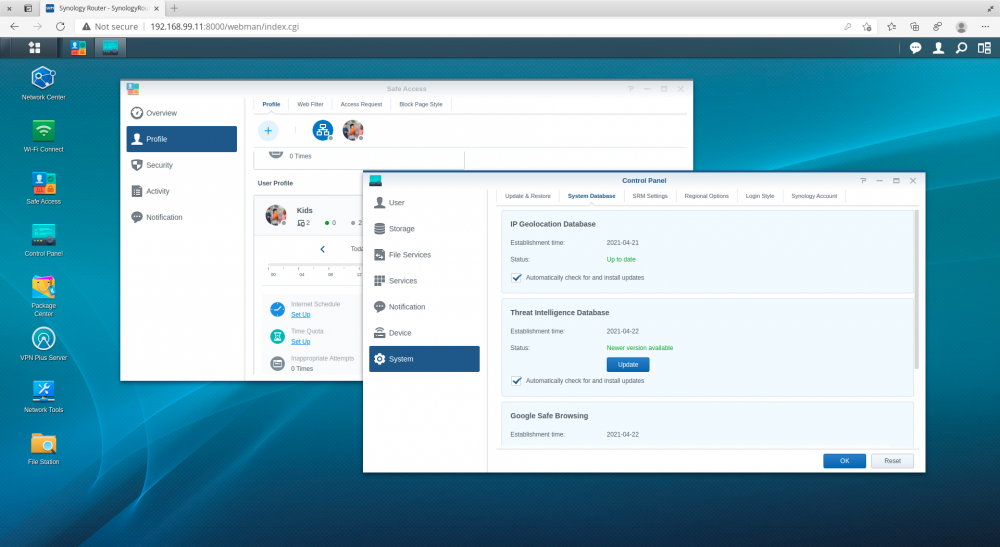
Task: Open Services section in Control Panel
Action: click(x=424, y=281)
